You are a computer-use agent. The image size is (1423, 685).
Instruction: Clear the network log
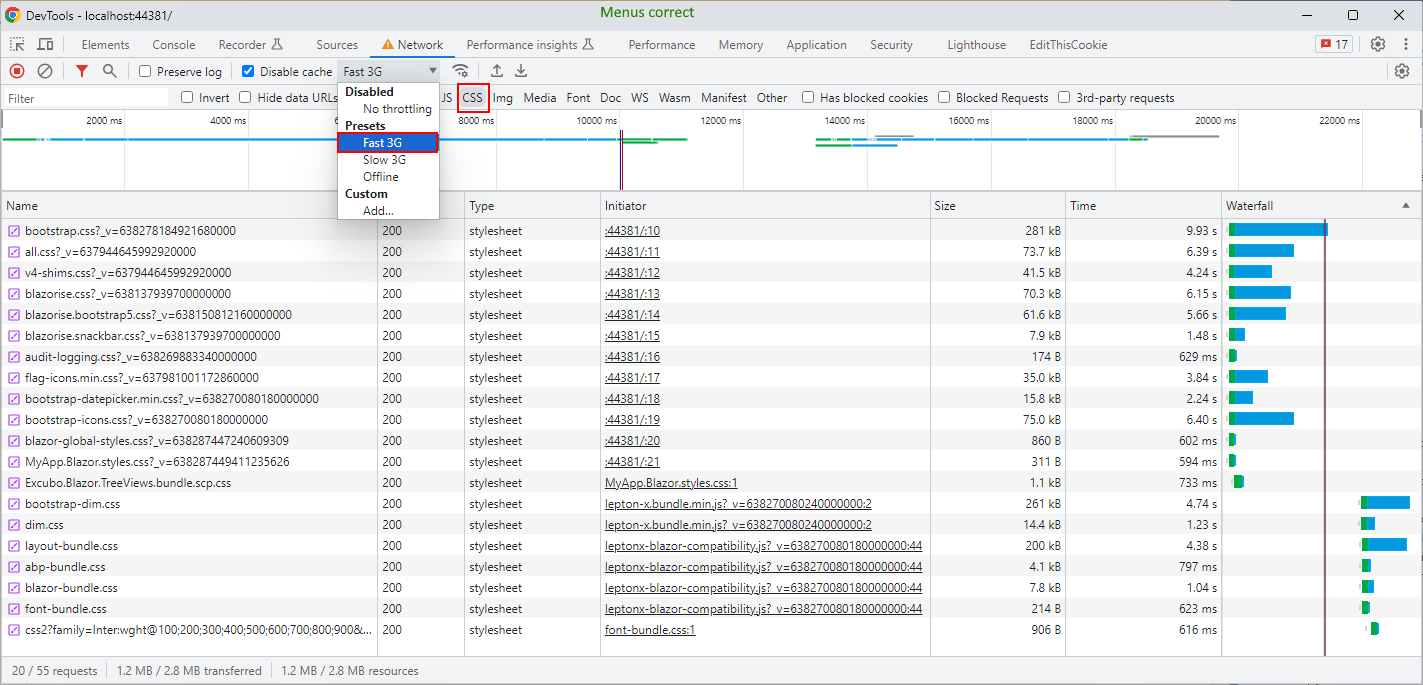tap(45, 71)
